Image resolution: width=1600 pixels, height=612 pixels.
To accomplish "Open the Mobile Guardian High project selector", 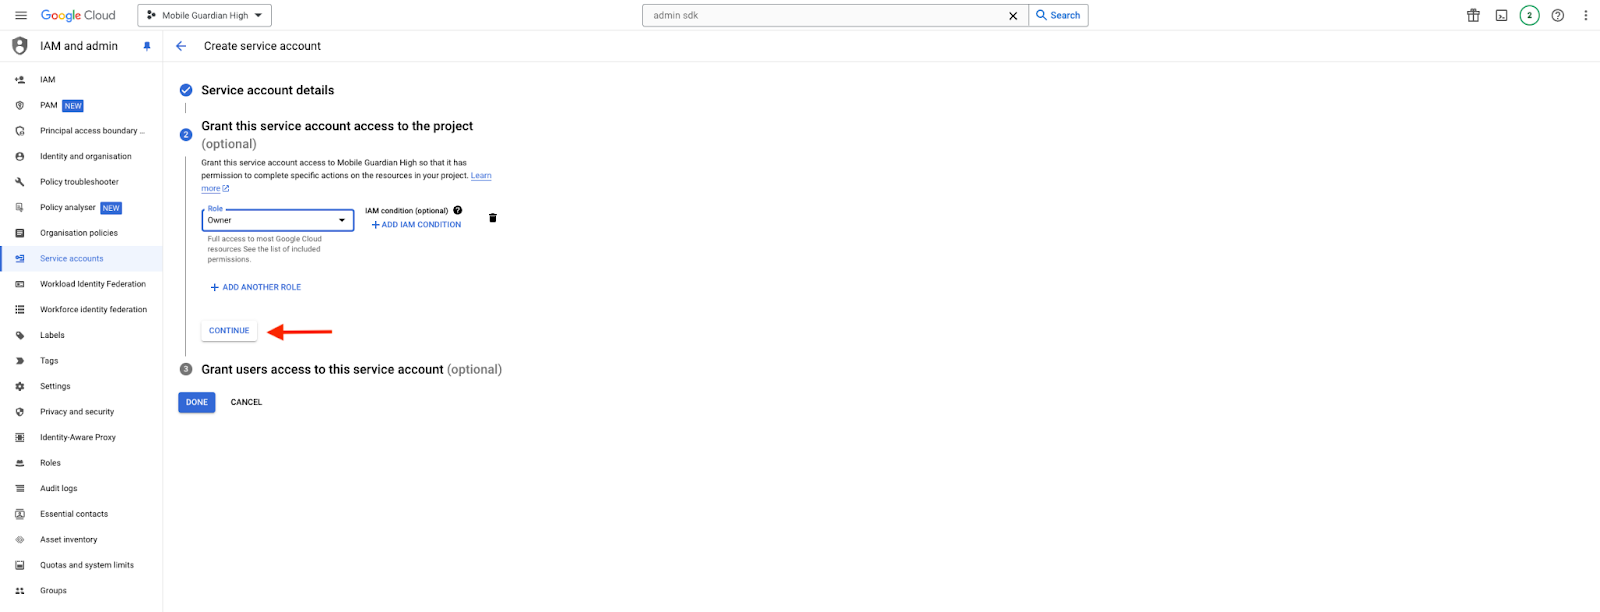I will [205, 15].
